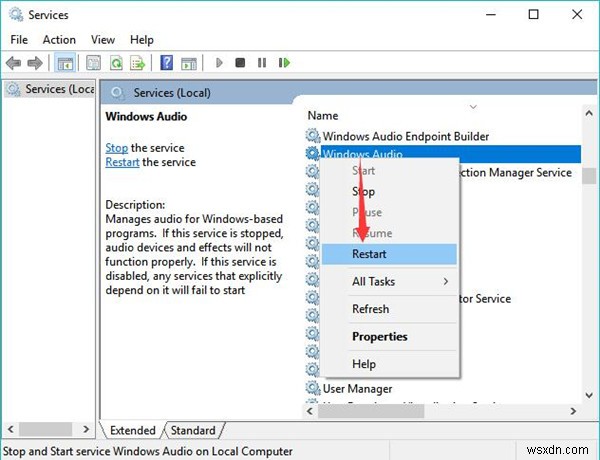Click the services list scroll right arrow

pyautogui.click(x=573, y=411)
